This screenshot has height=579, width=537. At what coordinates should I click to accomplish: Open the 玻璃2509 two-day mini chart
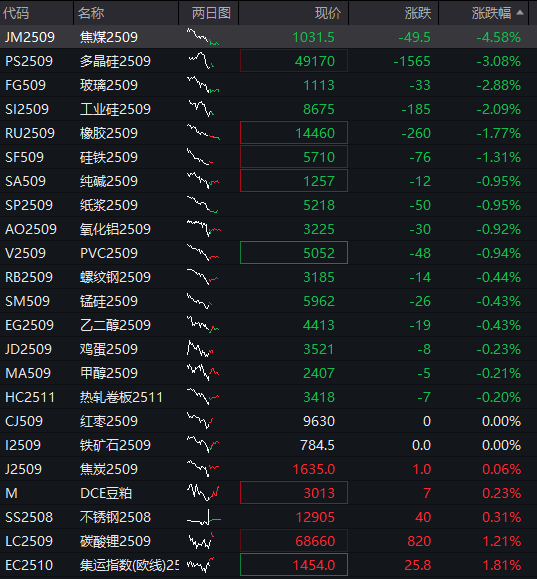tap(203, 85)
